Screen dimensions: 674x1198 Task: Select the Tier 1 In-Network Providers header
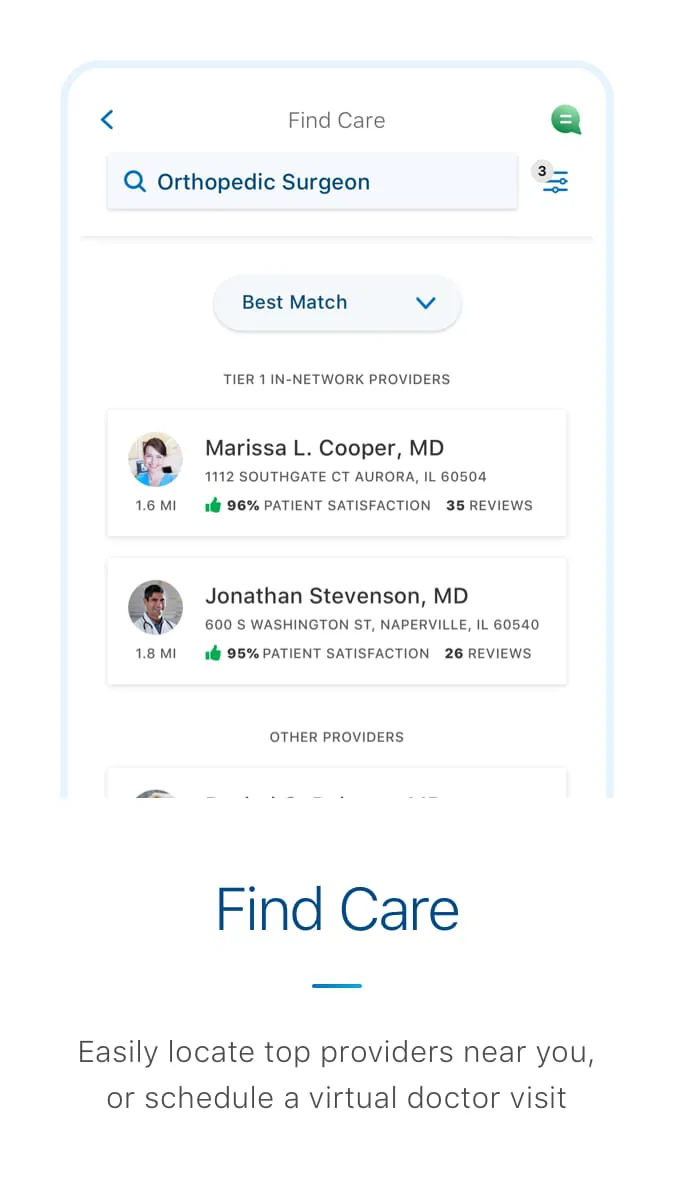tap(336, 379)
